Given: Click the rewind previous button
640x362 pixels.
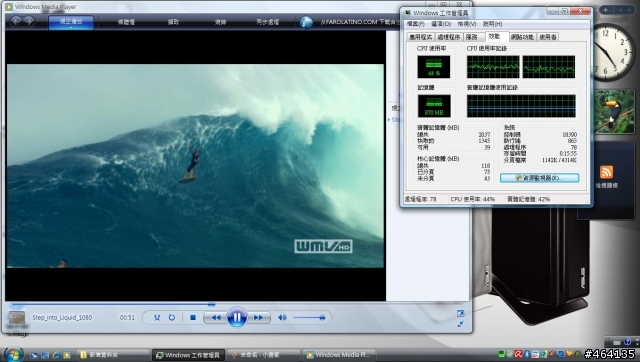Looking at the screenshot, I should 216,318.
